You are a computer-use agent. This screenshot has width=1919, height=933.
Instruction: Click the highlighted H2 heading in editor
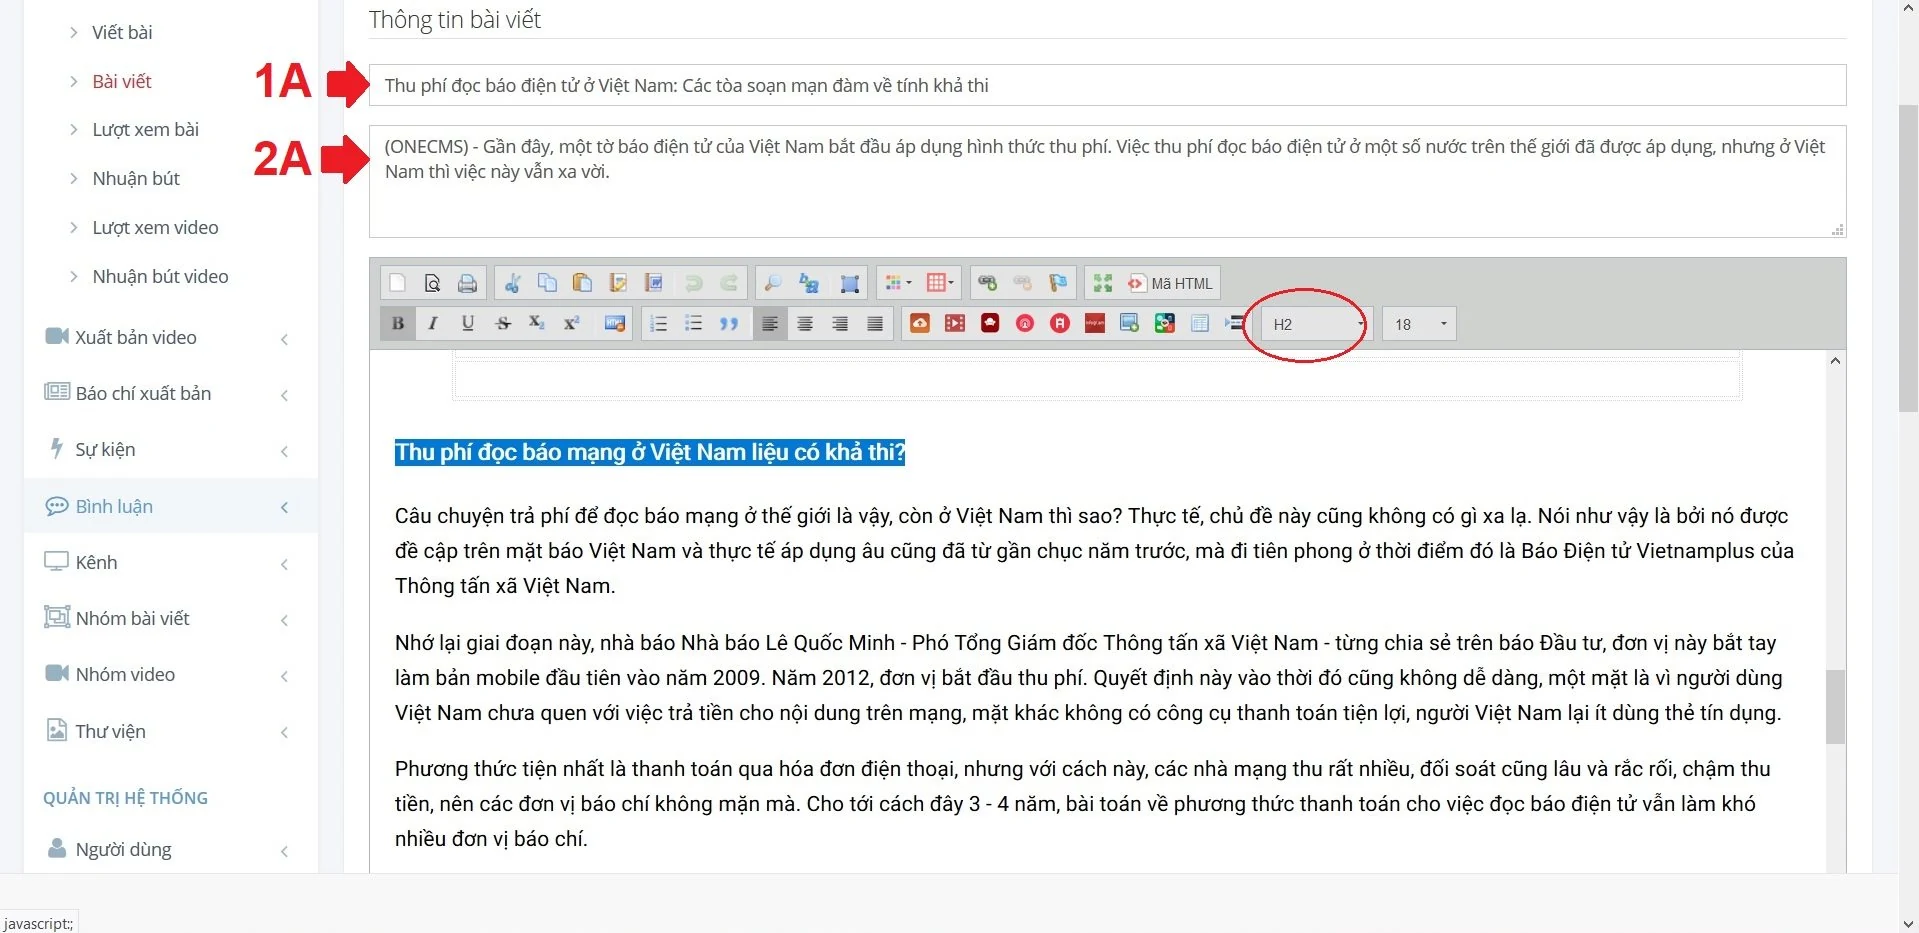click(x=650, y=452)
